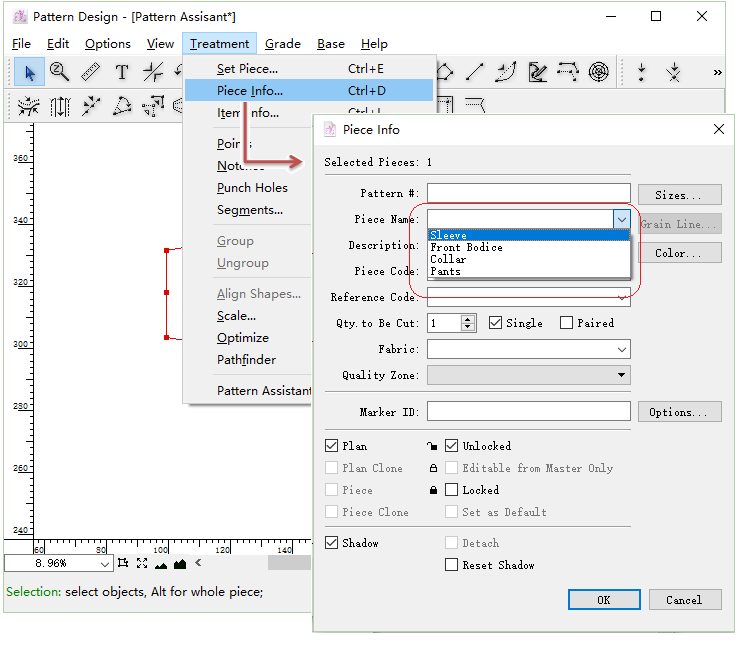Select Front Bodice in the piece name list
The height and width of the screenshot is (647, 749).
tap(467, 247)
